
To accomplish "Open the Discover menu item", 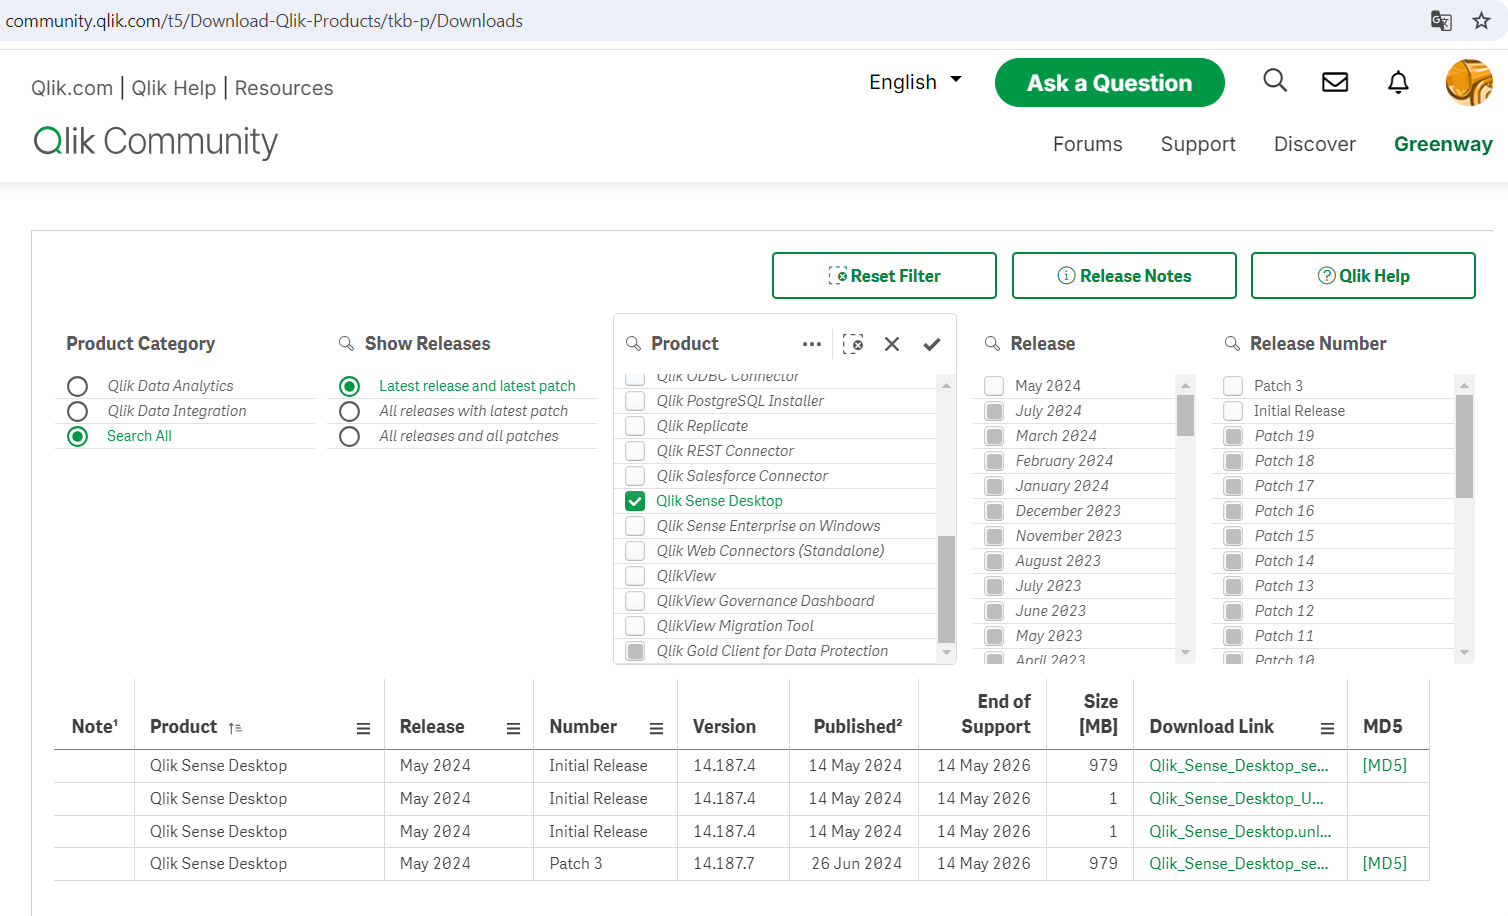I will point(1314,144).
